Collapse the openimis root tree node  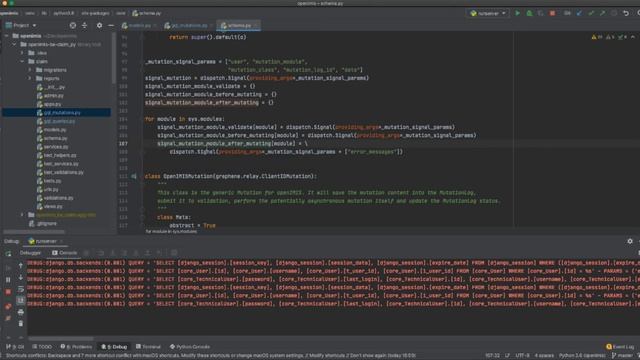point(7,36)
